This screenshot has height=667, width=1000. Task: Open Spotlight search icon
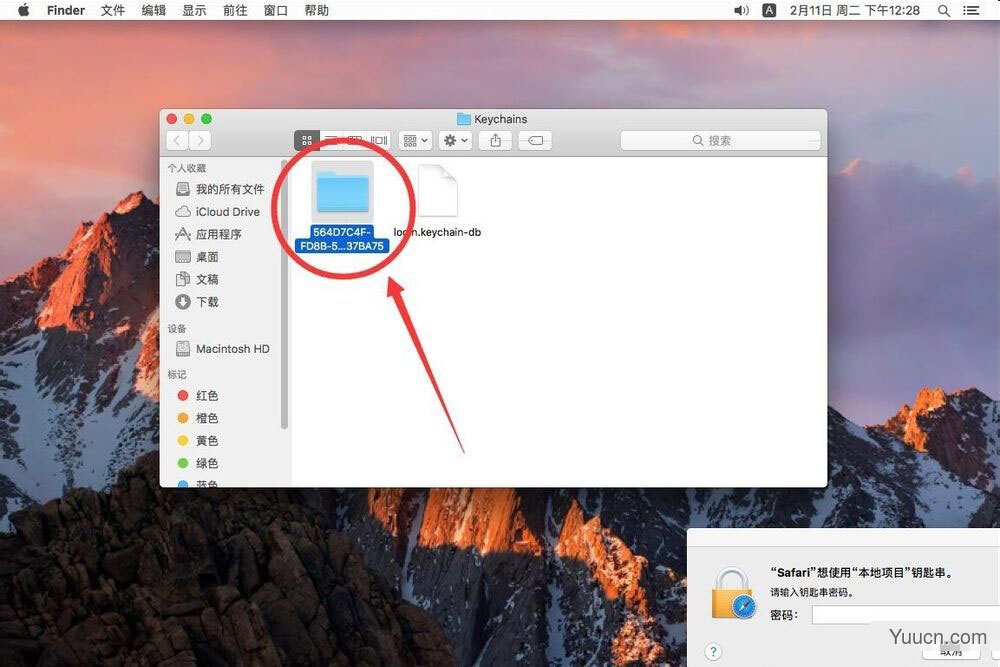(x=944, y=10)
